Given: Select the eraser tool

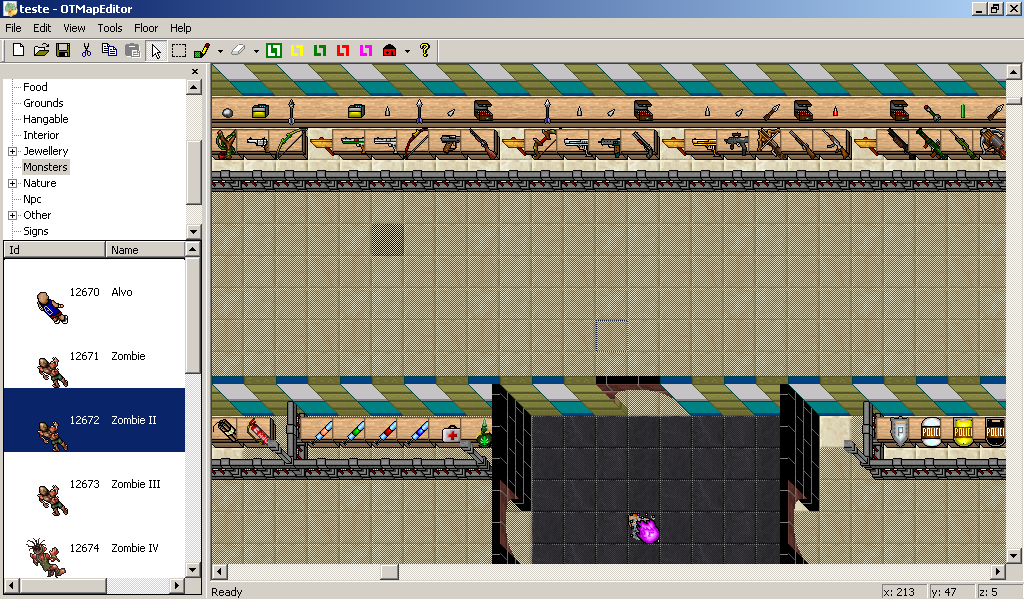Looking at the screenshot, I should point(238,50).
